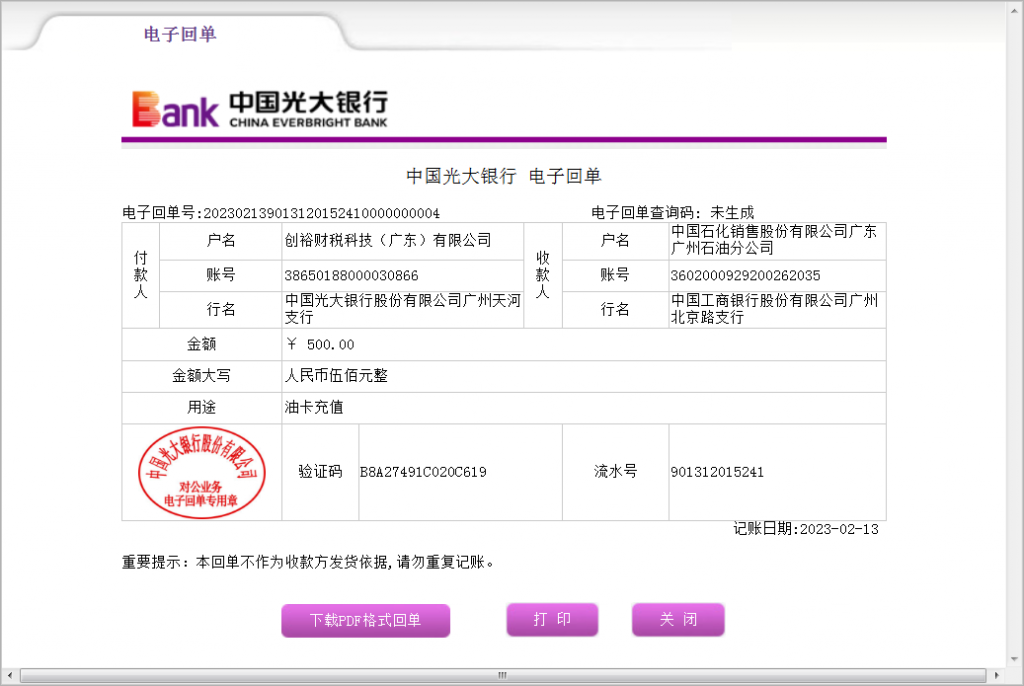The image size is (1024, 686).
Task: Click the 关闭 close button
Action: point(677,620)
